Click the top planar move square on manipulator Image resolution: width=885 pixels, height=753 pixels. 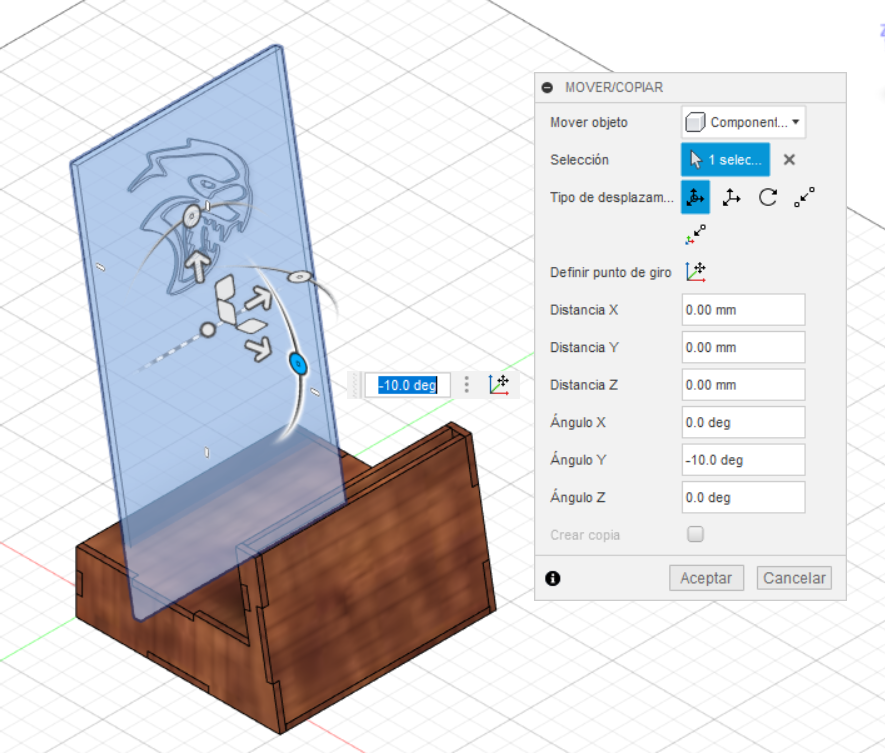click(225, 287)
